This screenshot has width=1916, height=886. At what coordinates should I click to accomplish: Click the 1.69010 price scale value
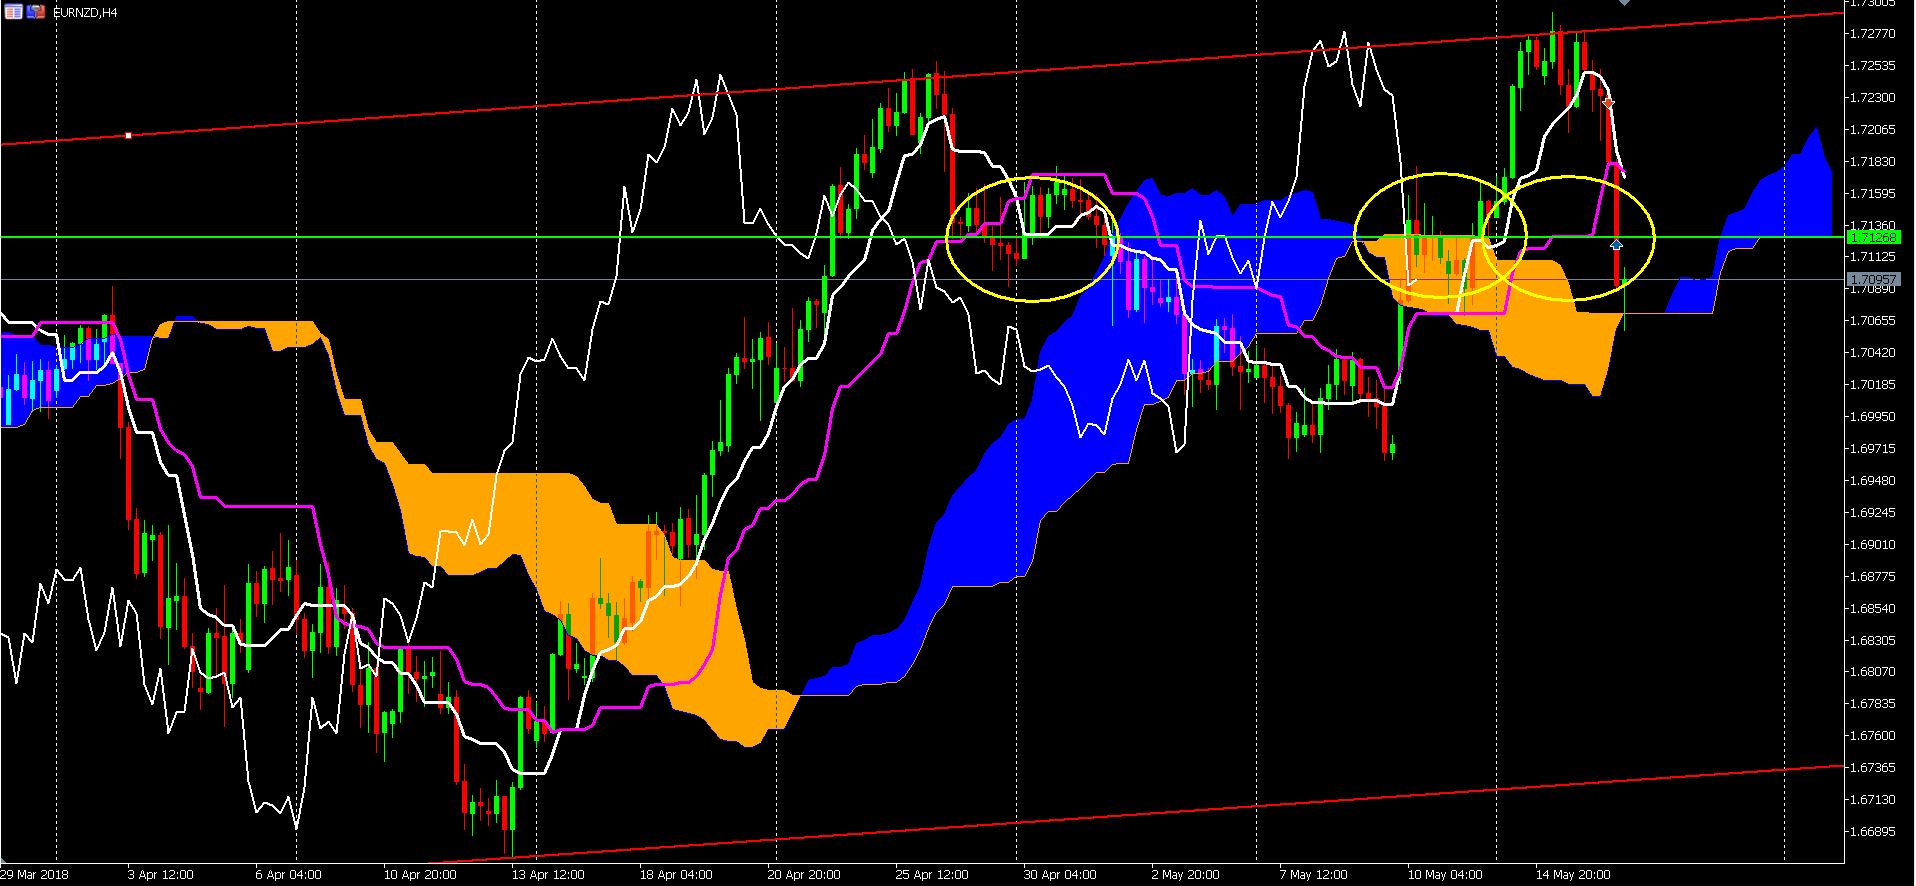pyautogui.click(x=1875, y=545)
